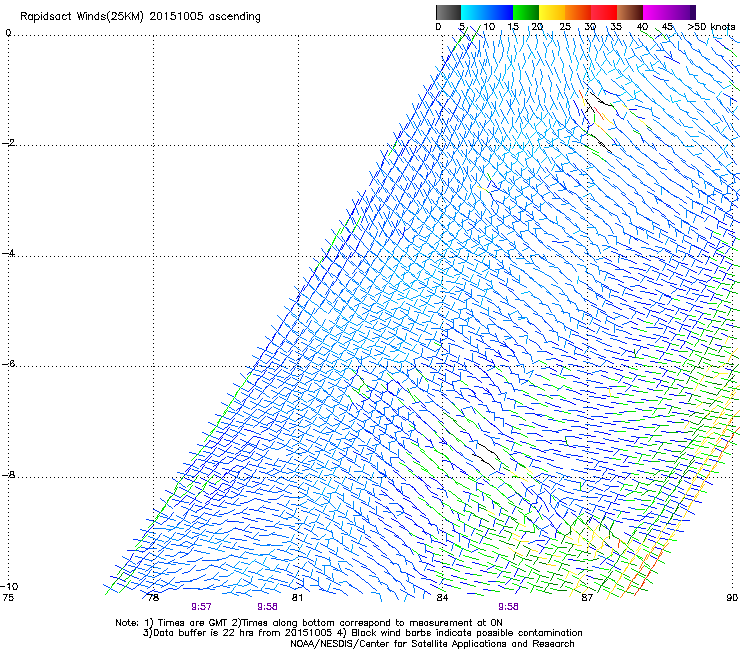The image size is (740, 650).
Task: Click the 35-40 knots brown color band
Action: (630, 12)
